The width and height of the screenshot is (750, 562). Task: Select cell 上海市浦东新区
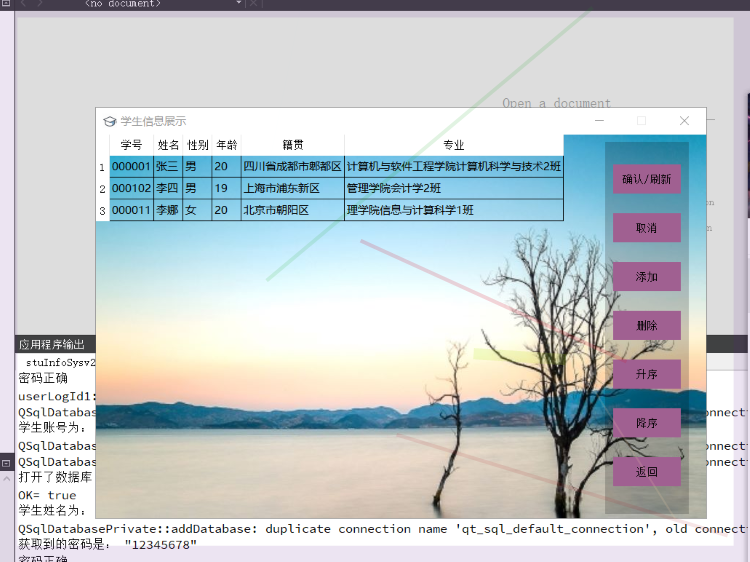tap(293, 188)
